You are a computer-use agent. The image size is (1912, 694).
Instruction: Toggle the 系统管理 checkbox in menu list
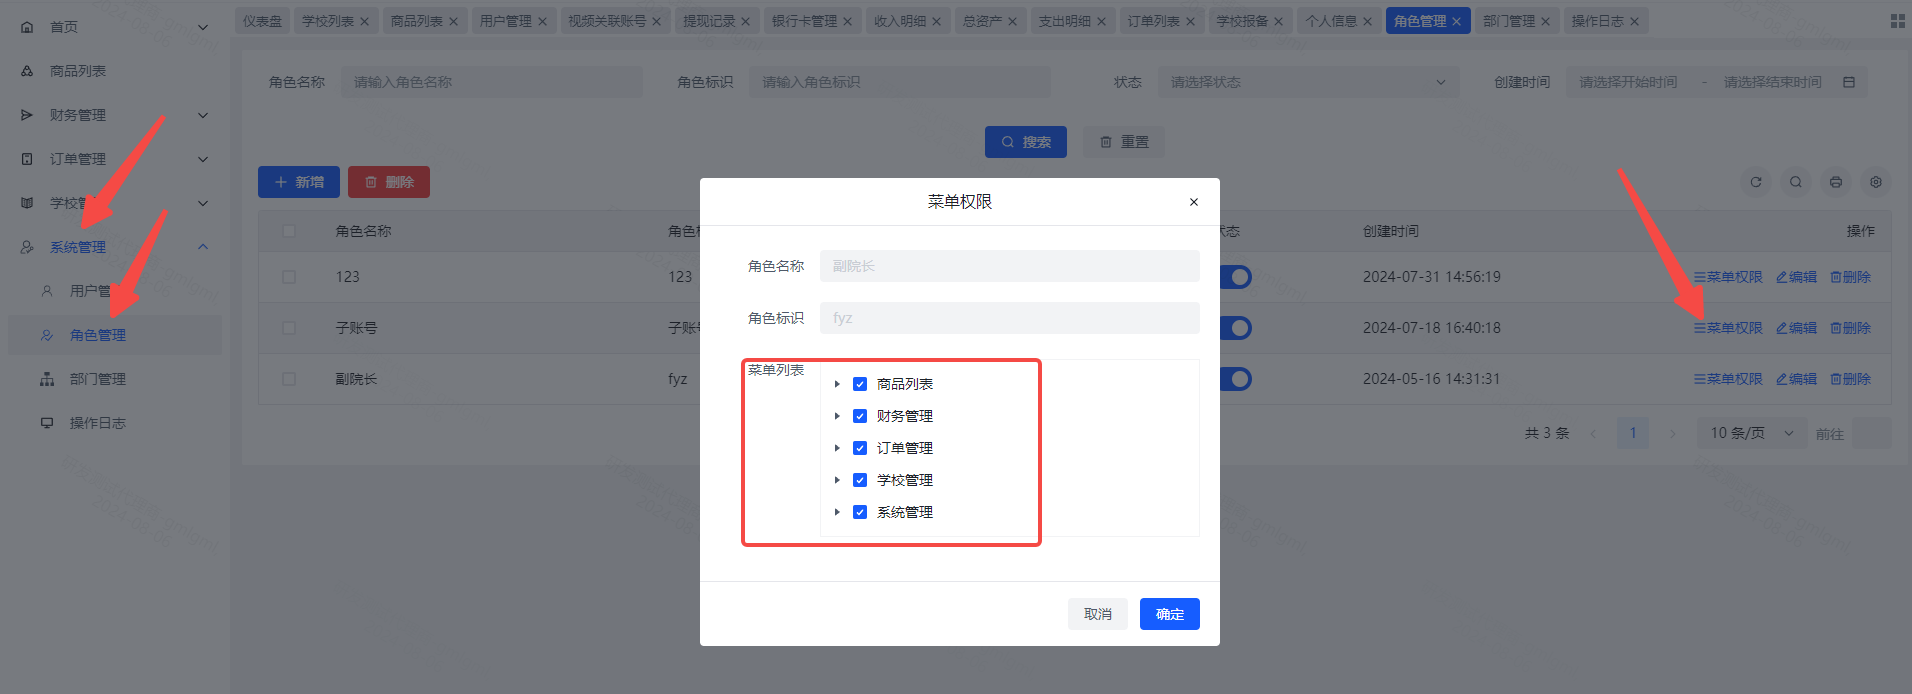click(x=859, y=512)
